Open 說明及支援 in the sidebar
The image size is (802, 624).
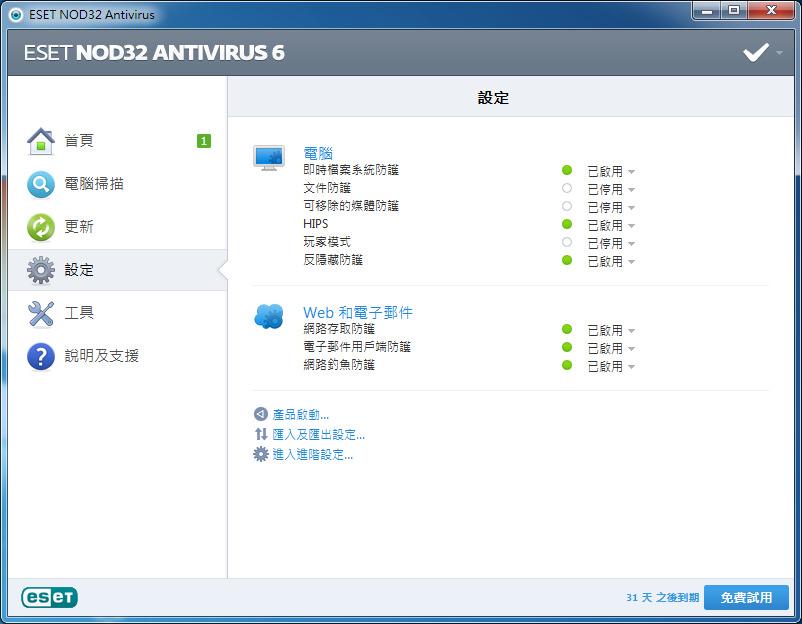click(118, 356)
